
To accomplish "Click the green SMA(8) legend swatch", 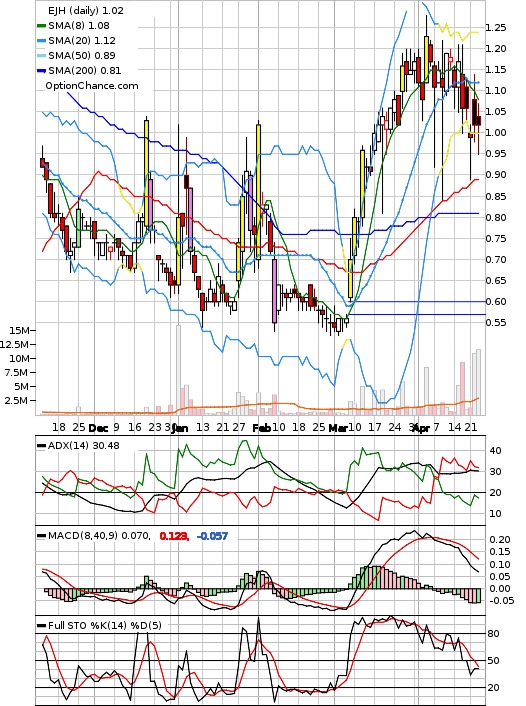I will 41,26.
